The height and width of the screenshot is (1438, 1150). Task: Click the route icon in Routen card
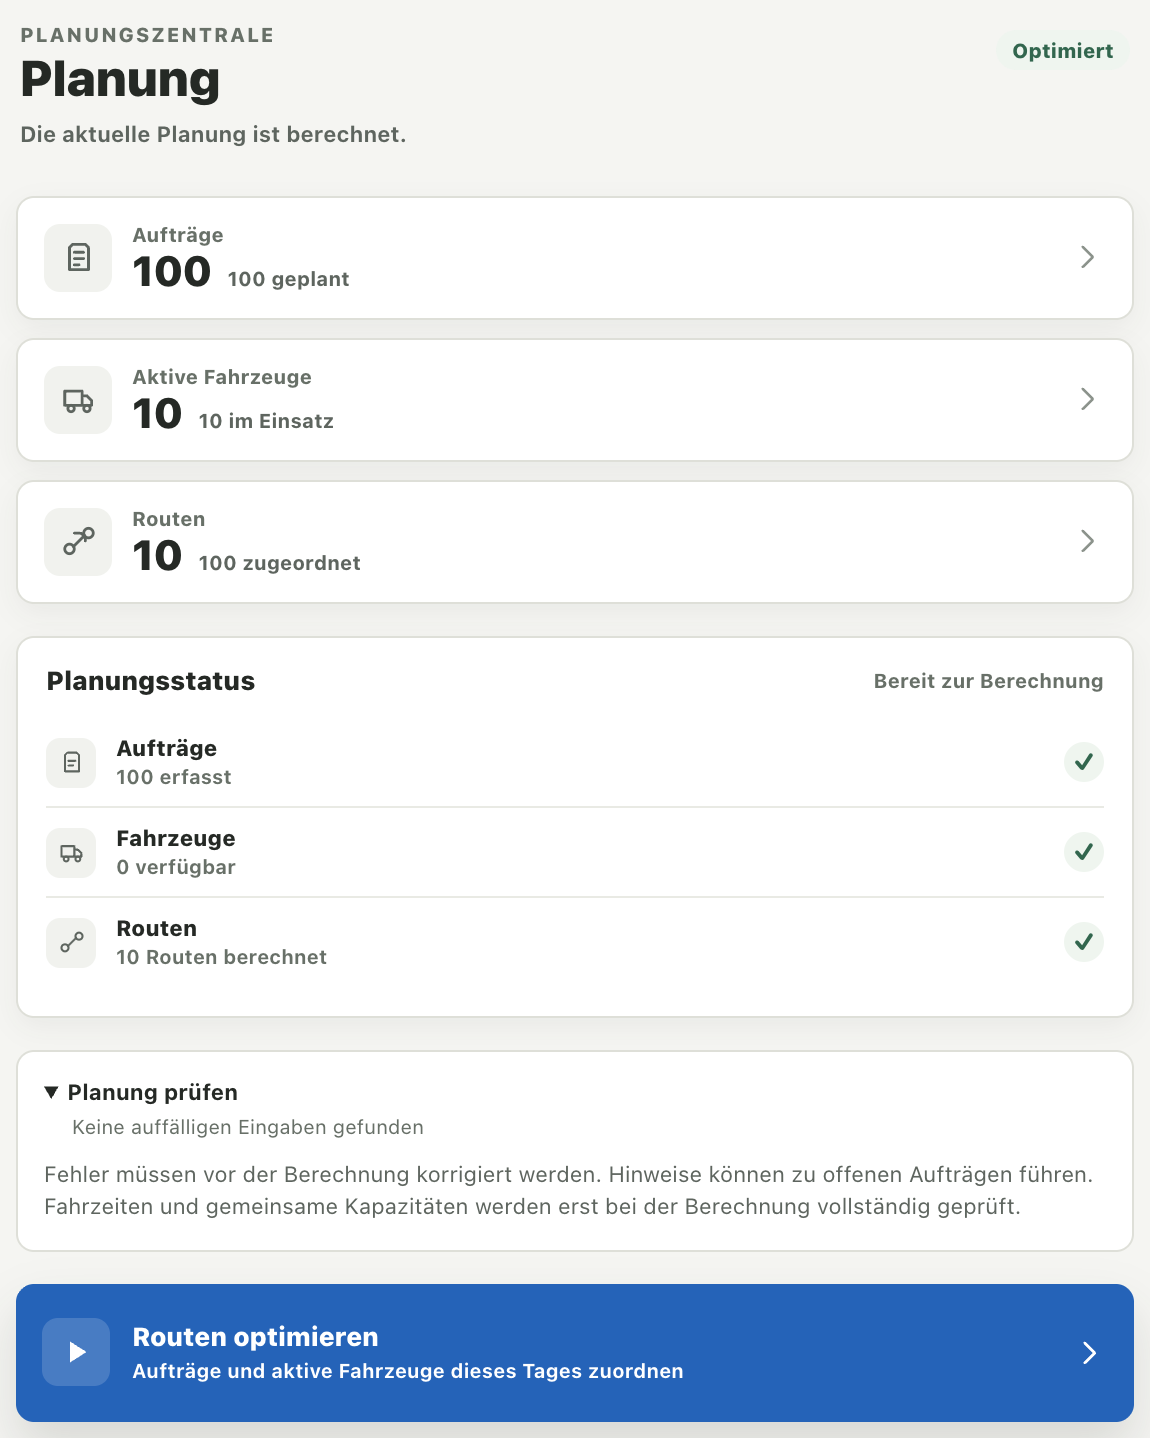[78, 542]
